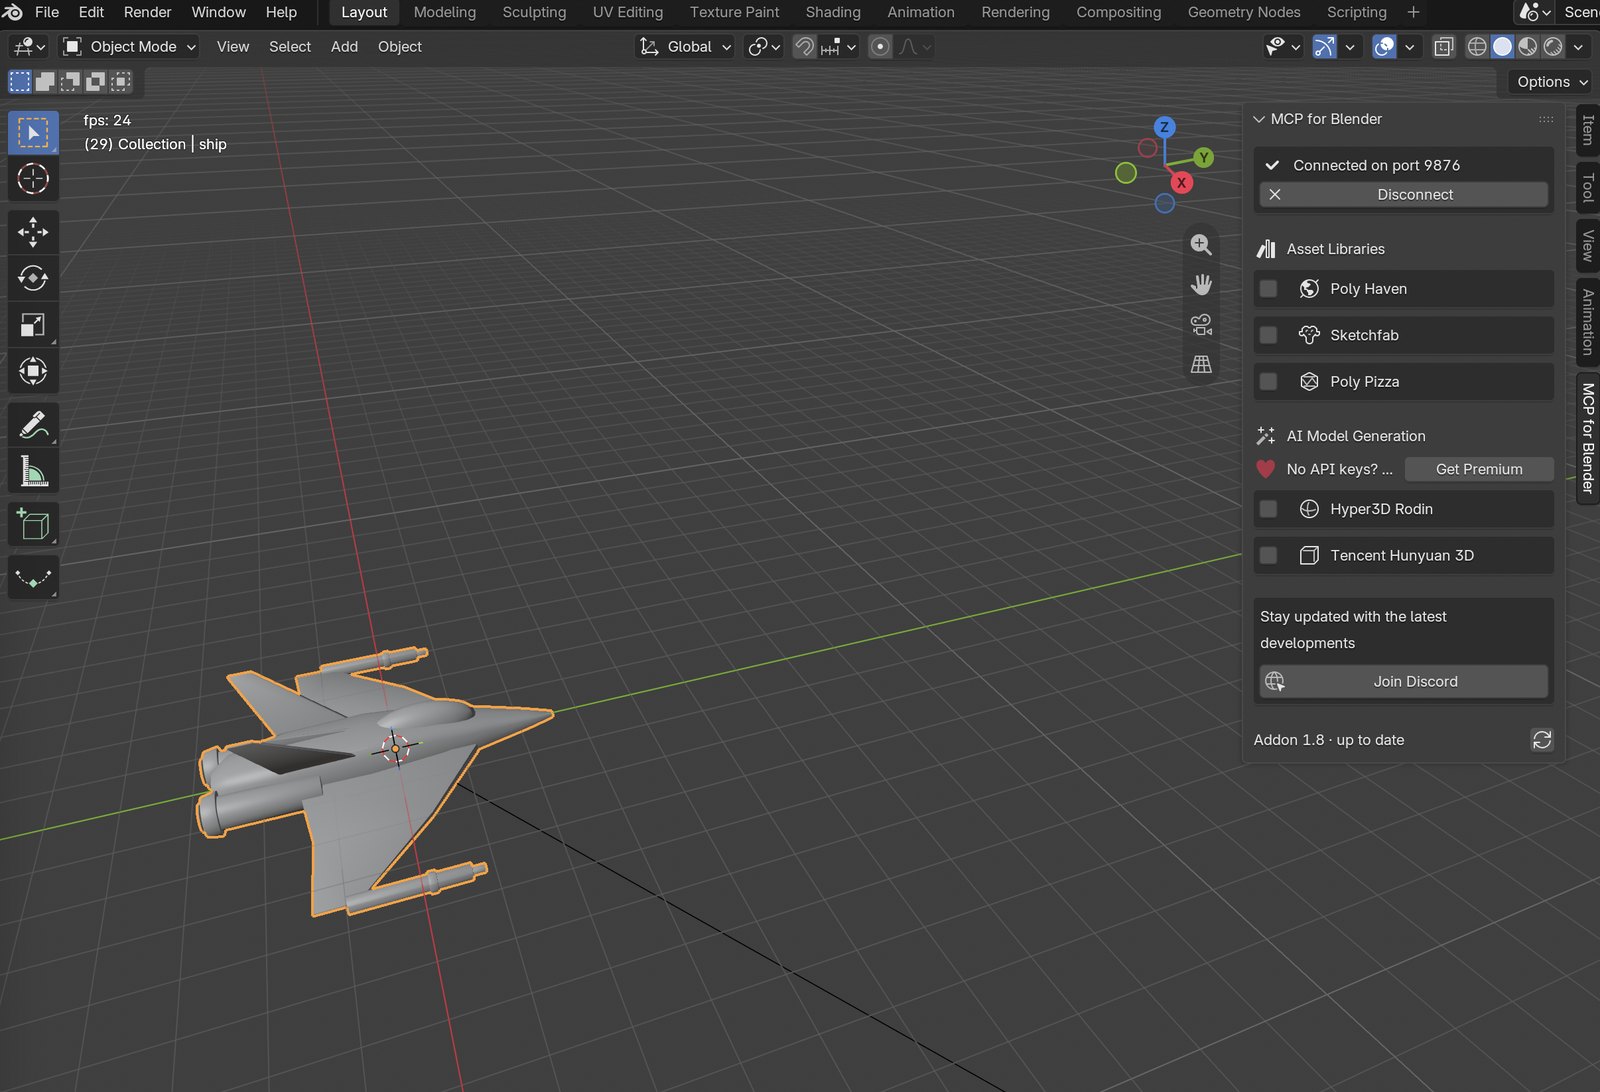Open the Item sidebar tab
Screen dimensions: 1600x1092
[x=1588, y=130]
